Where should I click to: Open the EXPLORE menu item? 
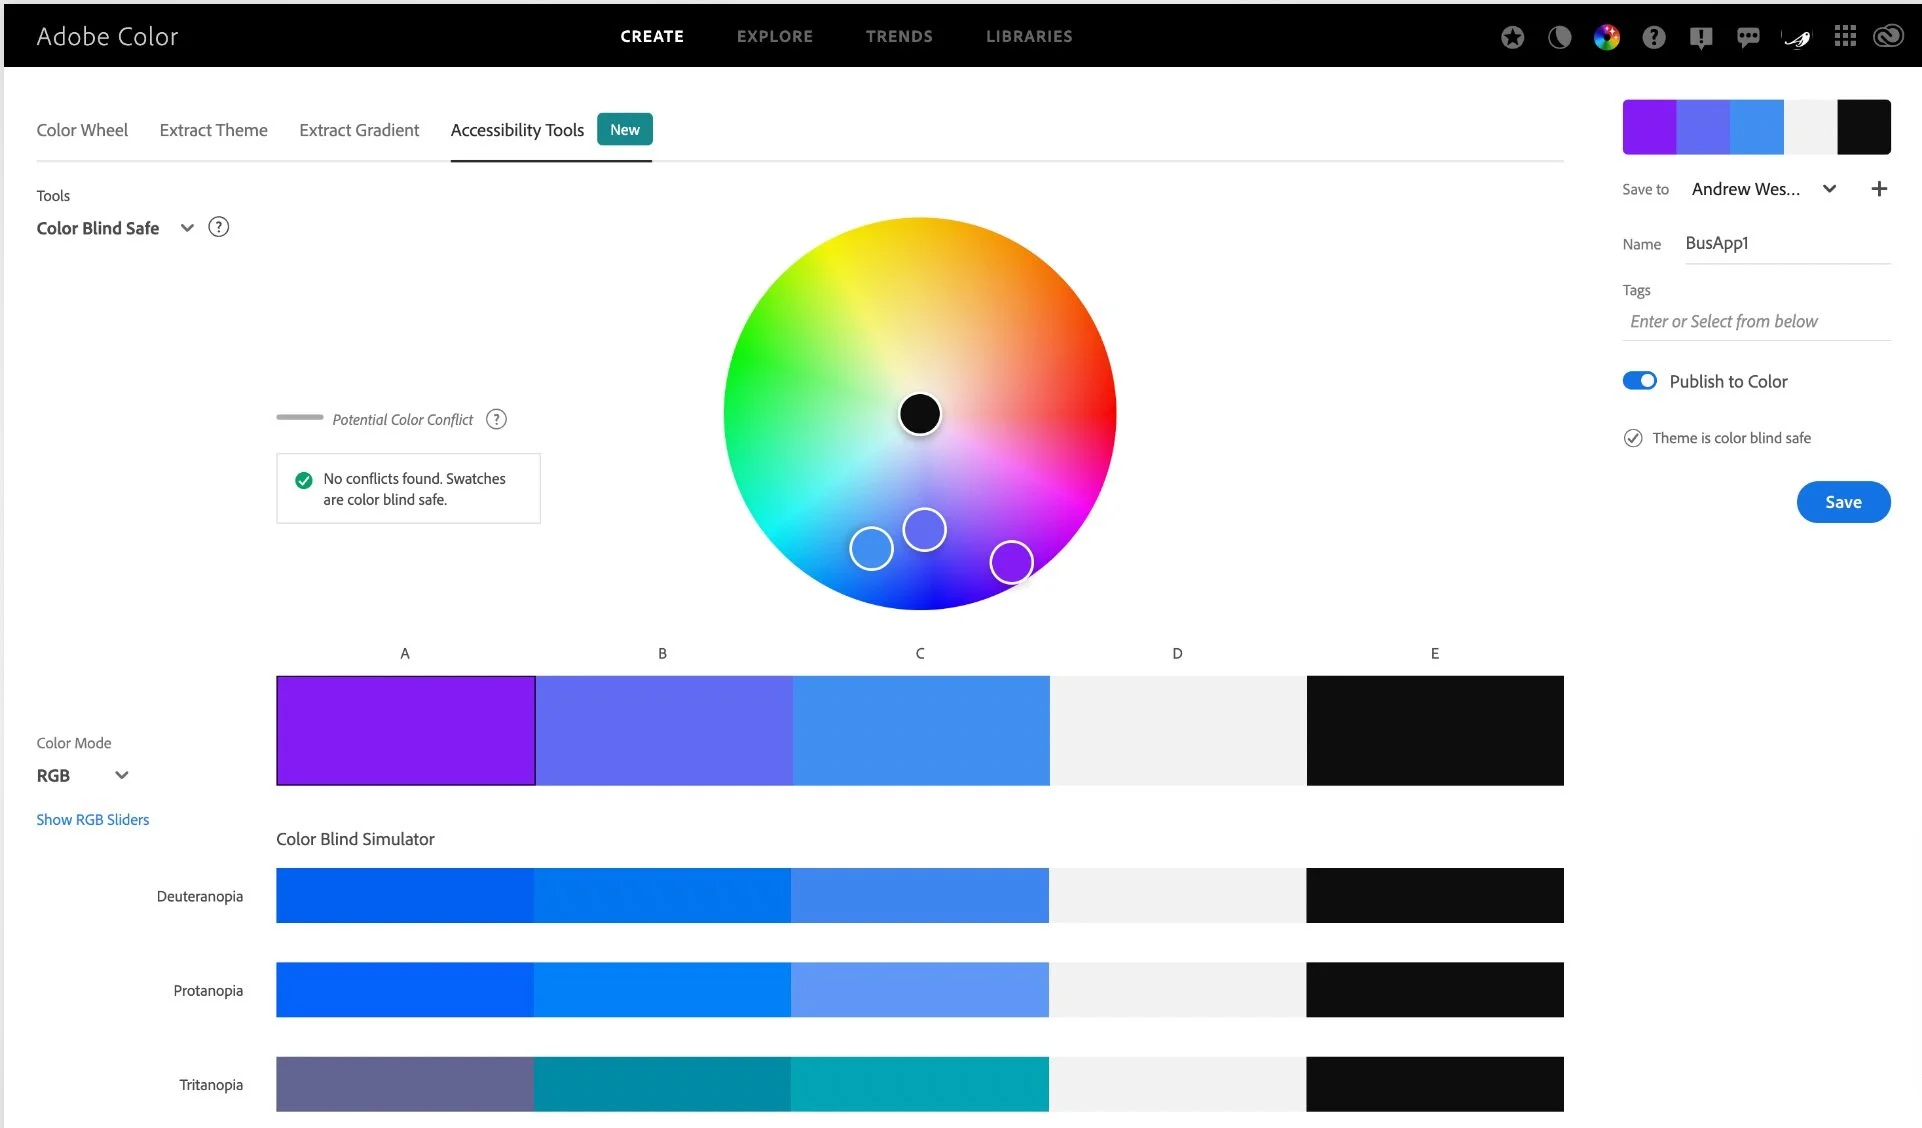pos(774,36)
